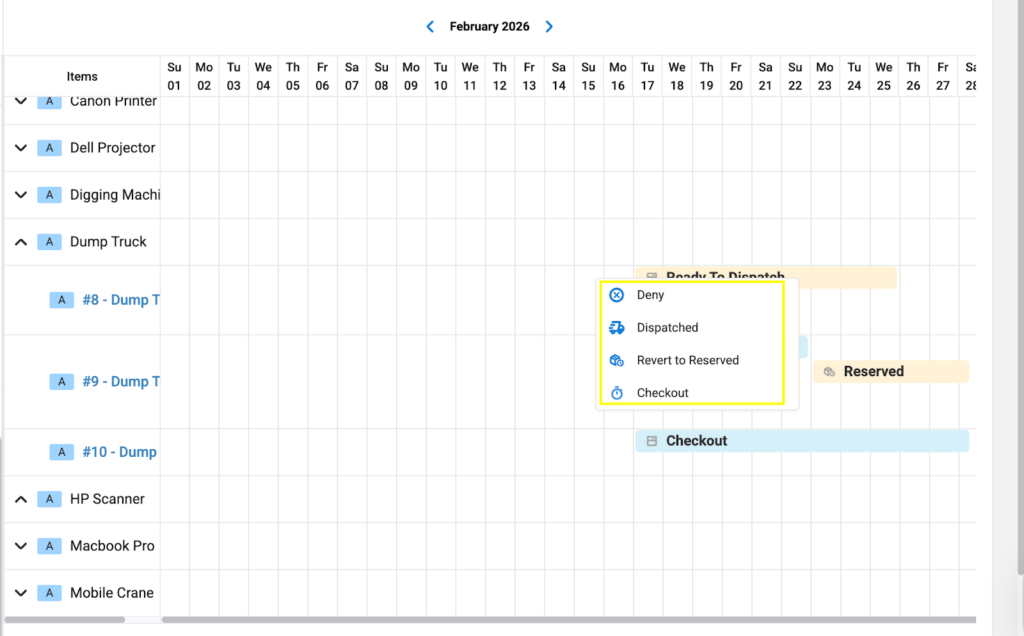The height and width of the screenshot is (636, 1024).
Task: Click the asset badge beside Dell Projector
Action: click(50, 148)
